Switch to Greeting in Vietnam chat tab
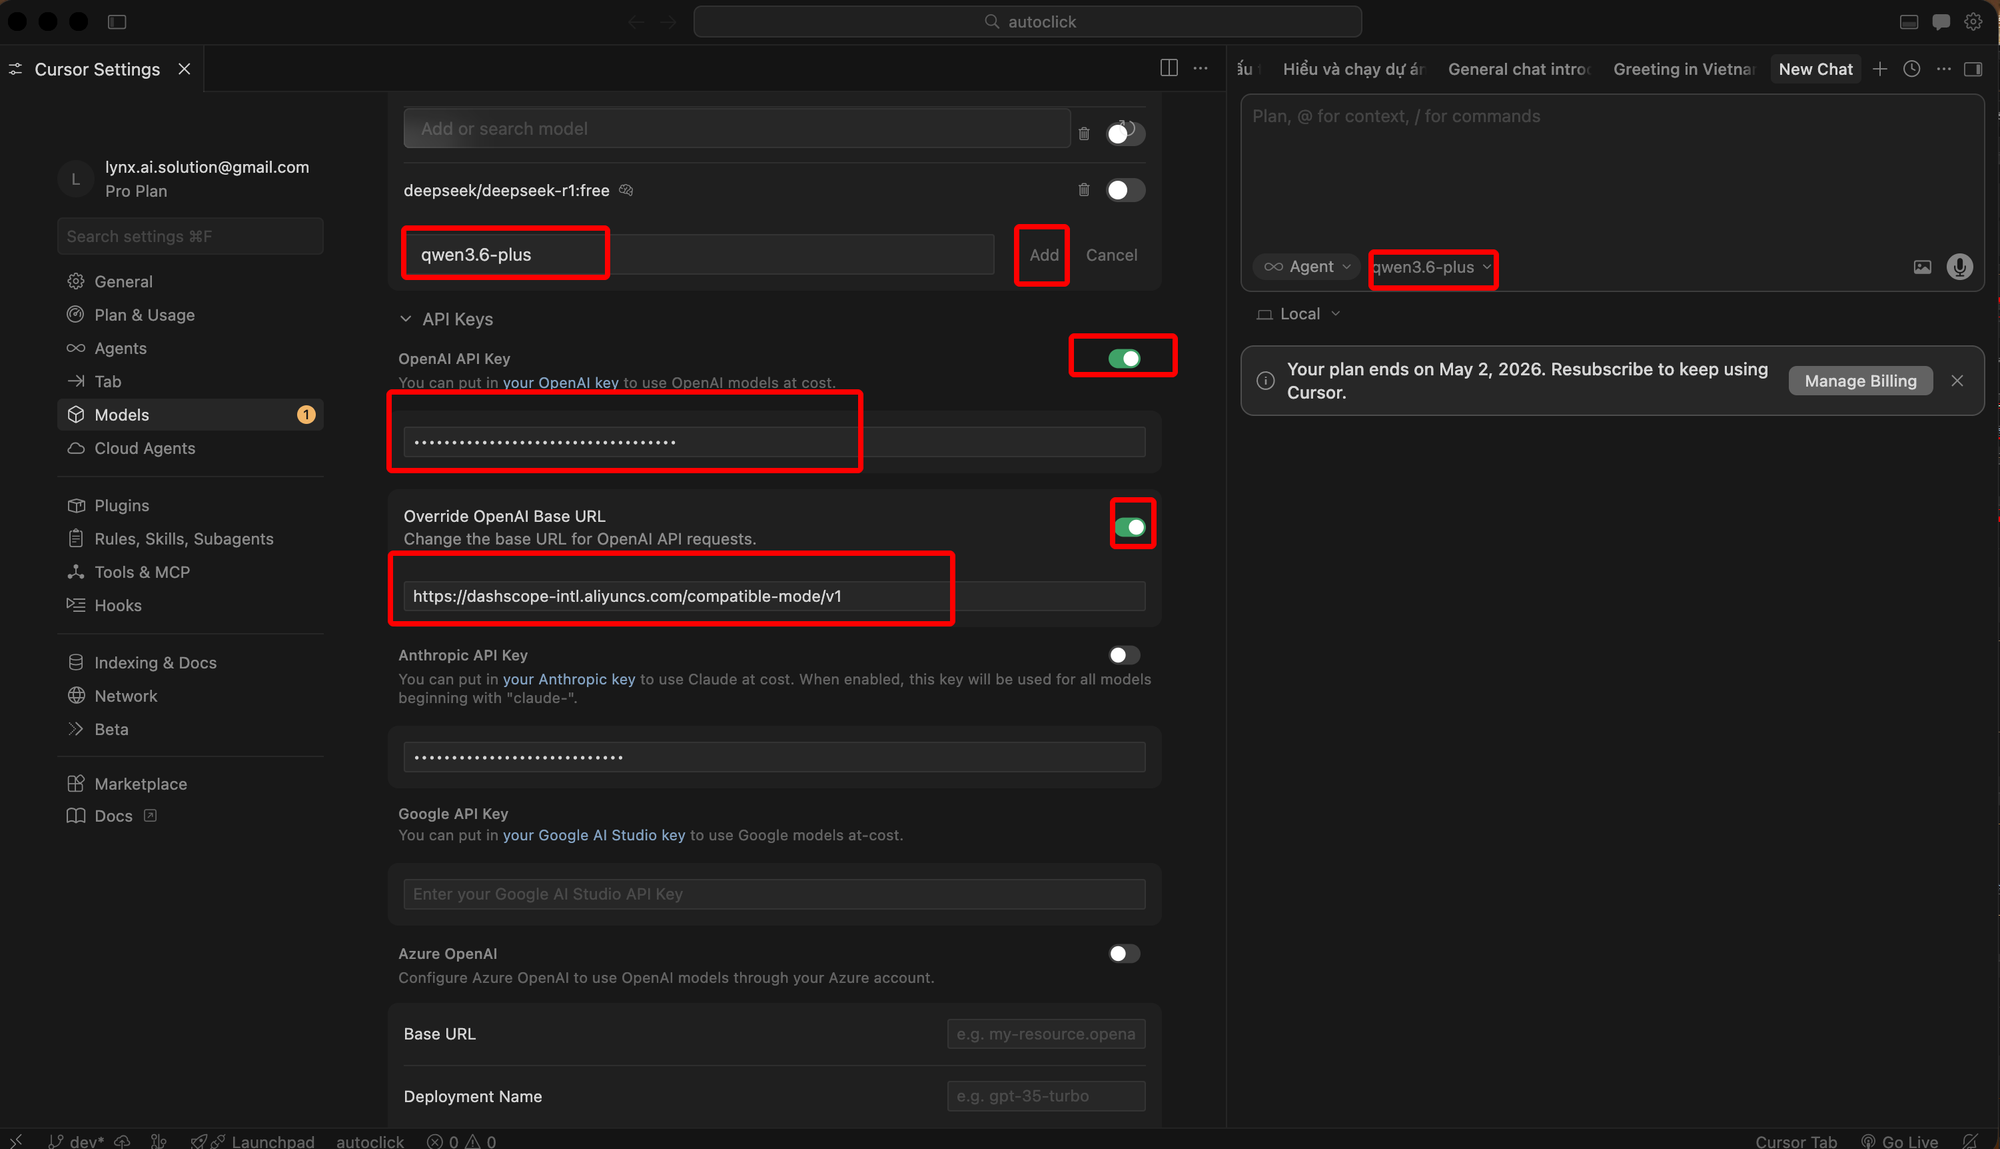 (1683, 69)
